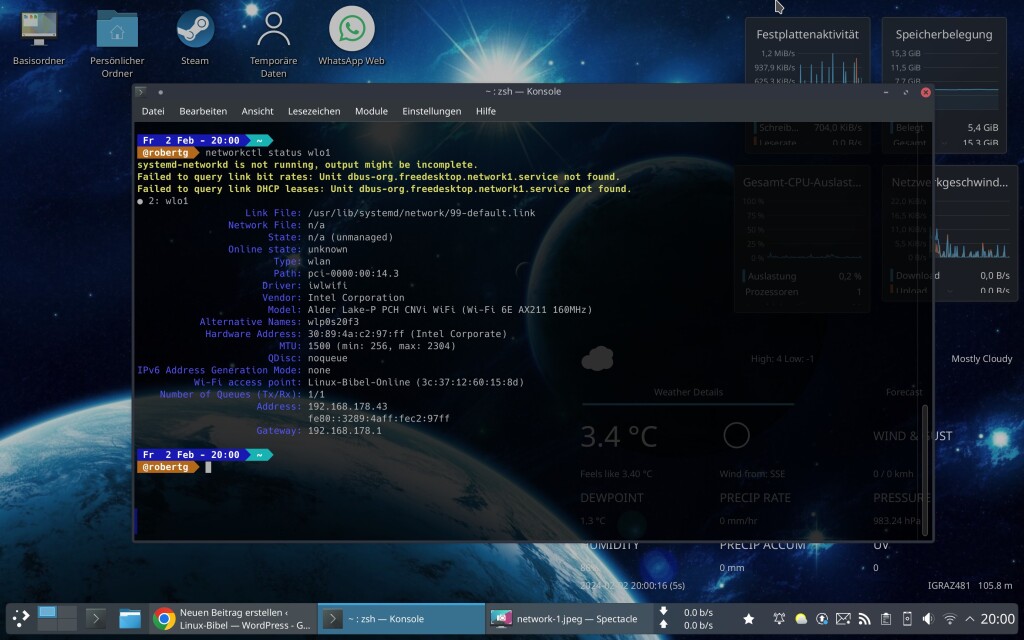1024x640 pixels.
Task: Toggle the pin dot in the Konsole title bar
Action: [x=161, y=92]
